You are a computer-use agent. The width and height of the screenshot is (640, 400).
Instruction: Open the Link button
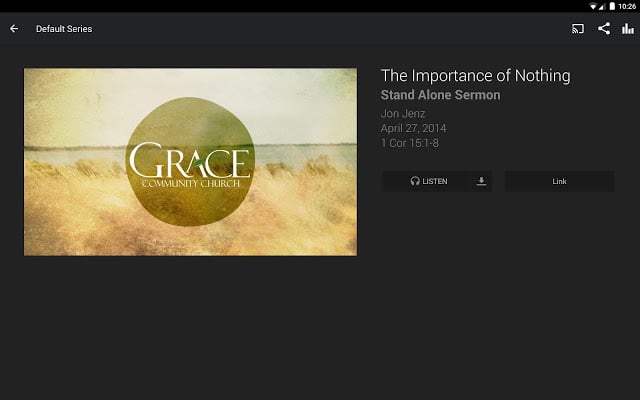(559, 181)
